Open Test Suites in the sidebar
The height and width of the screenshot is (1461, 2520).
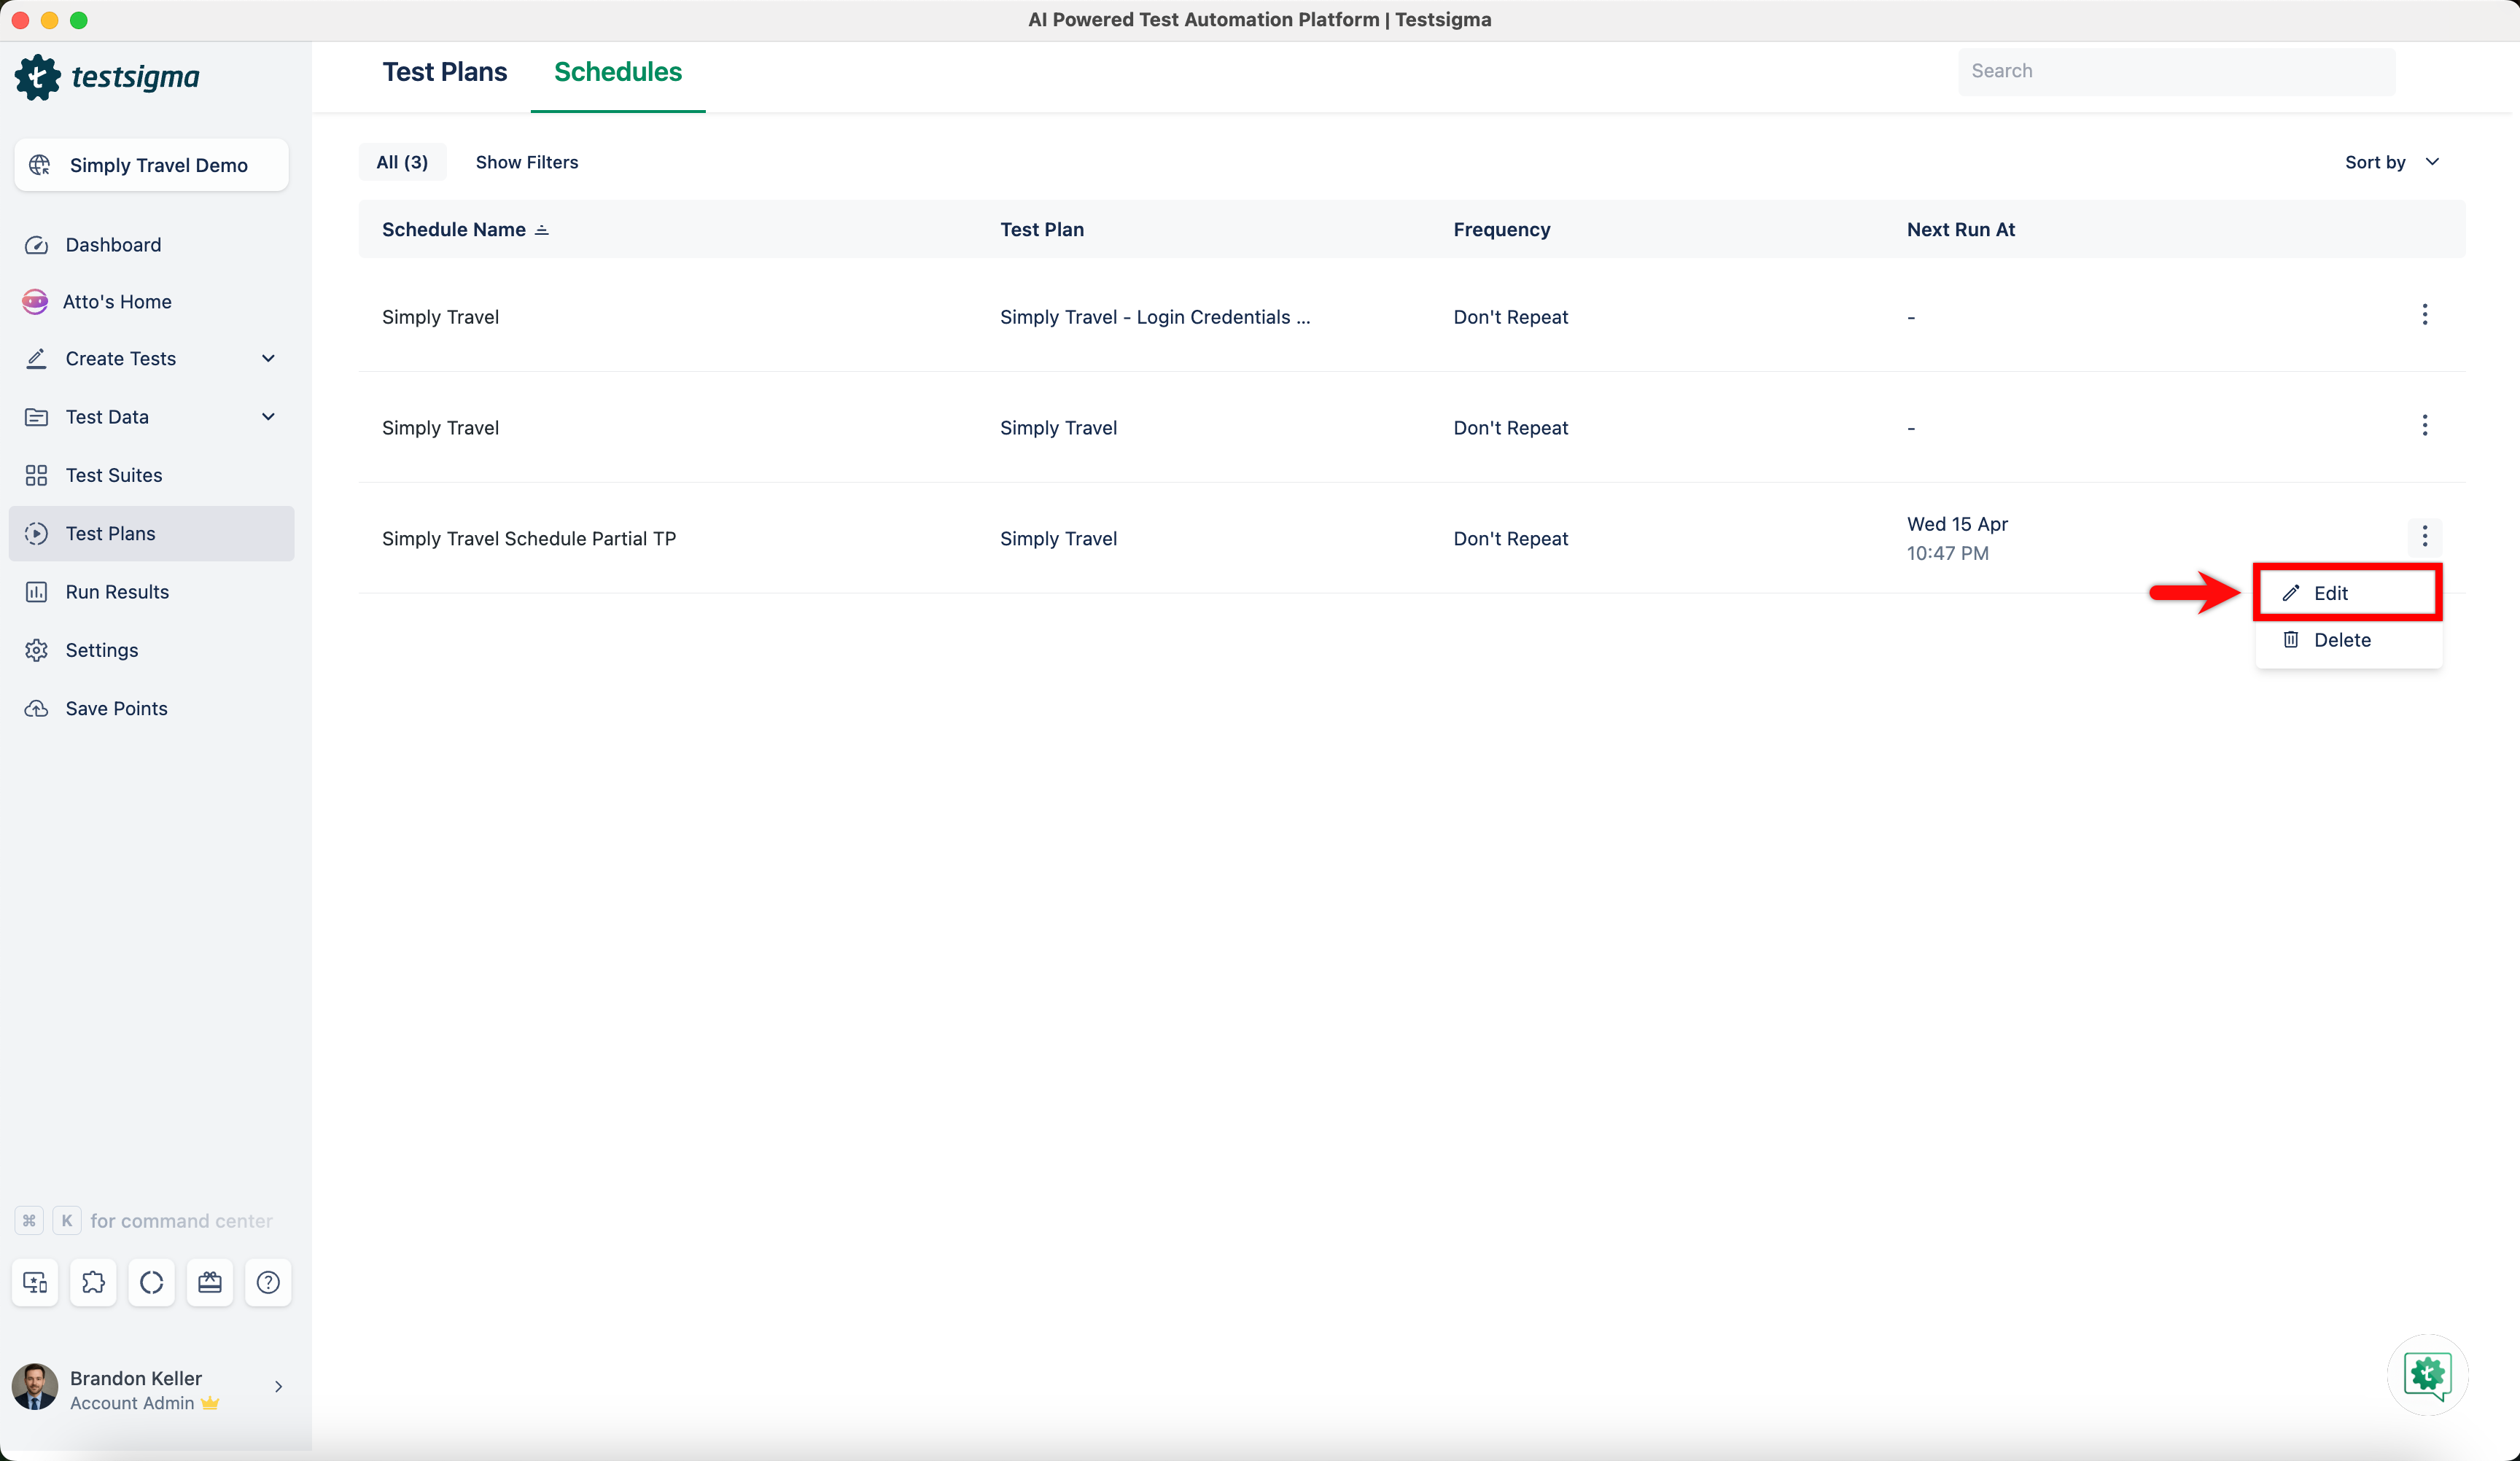pyautogui.click(x=152, y=475)
